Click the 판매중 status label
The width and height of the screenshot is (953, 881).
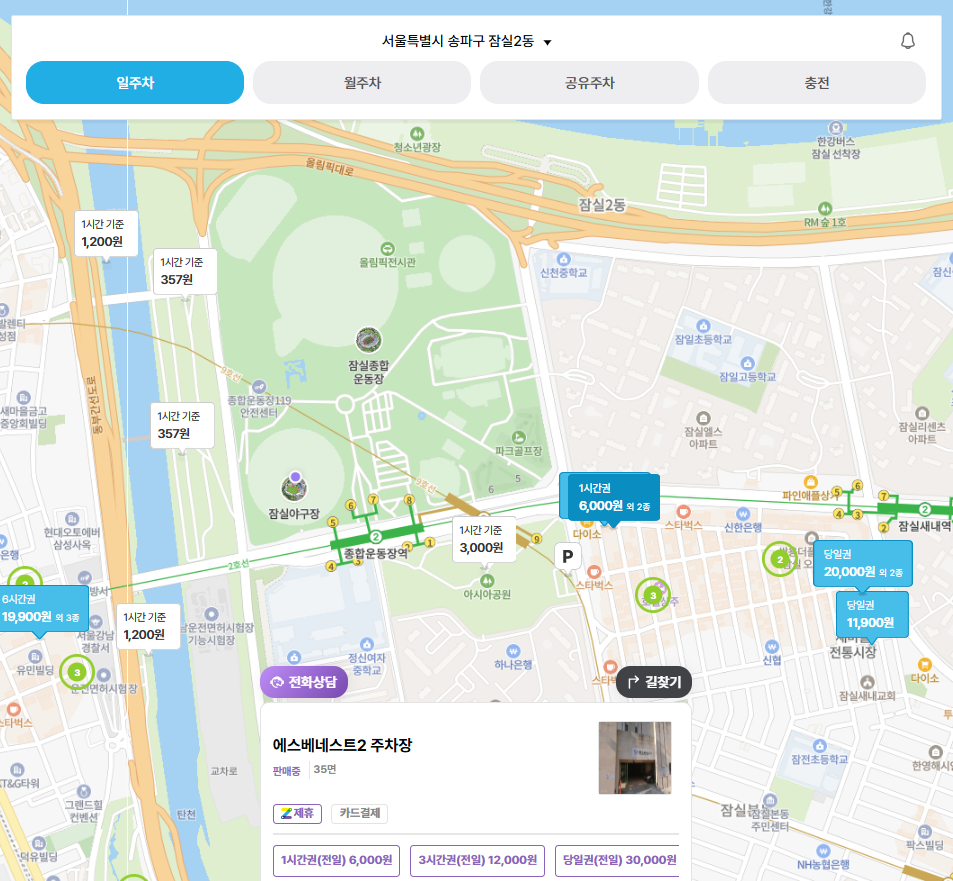[286, 771]
